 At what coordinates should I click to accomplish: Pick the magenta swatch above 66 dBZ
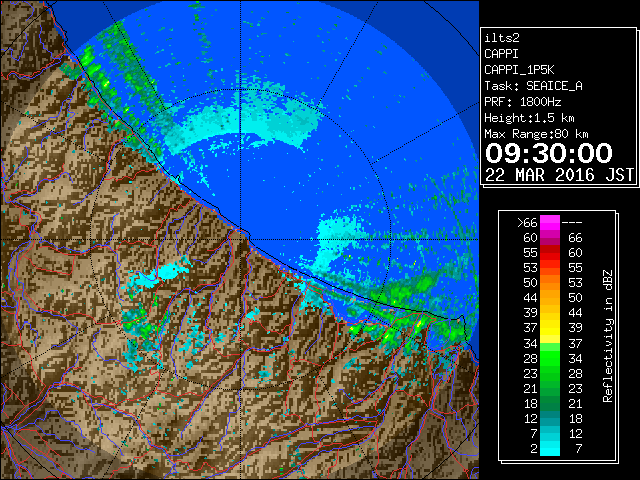tap(550, 223)
